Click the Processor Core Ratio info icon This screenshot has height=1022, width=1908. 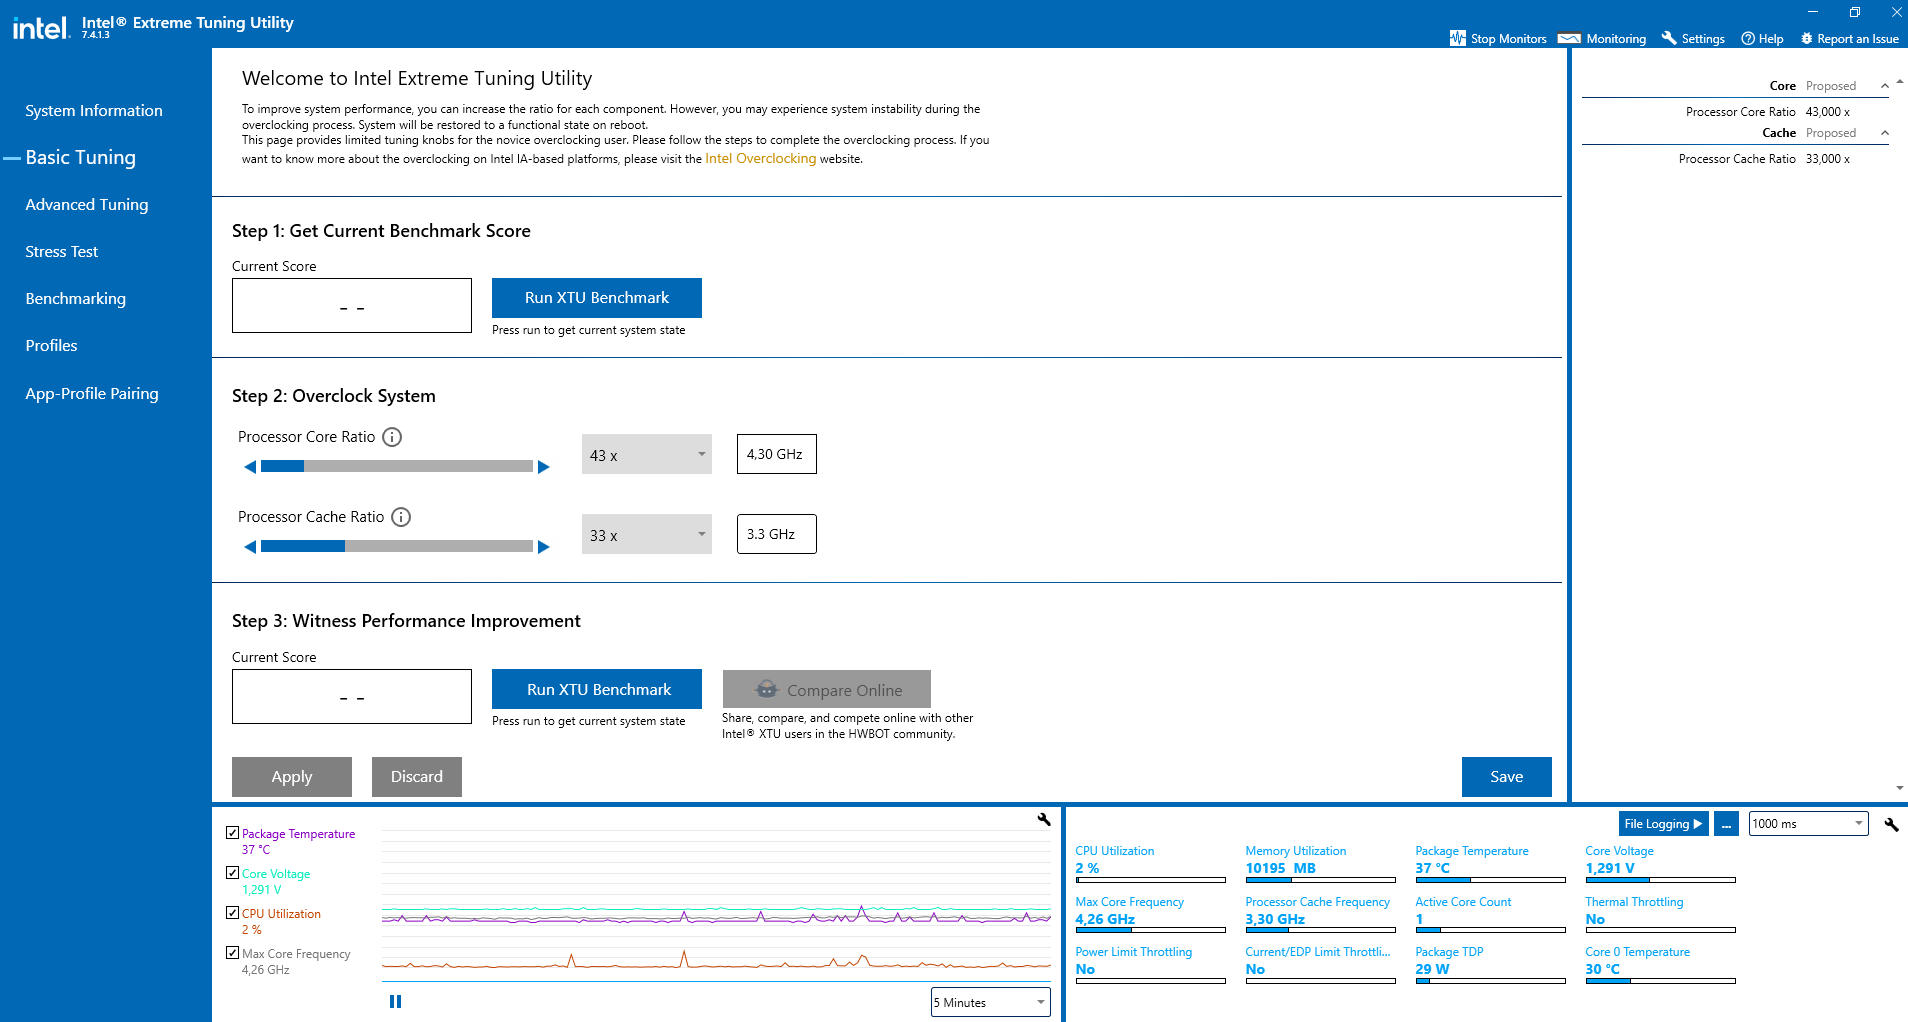click(392, 437)
